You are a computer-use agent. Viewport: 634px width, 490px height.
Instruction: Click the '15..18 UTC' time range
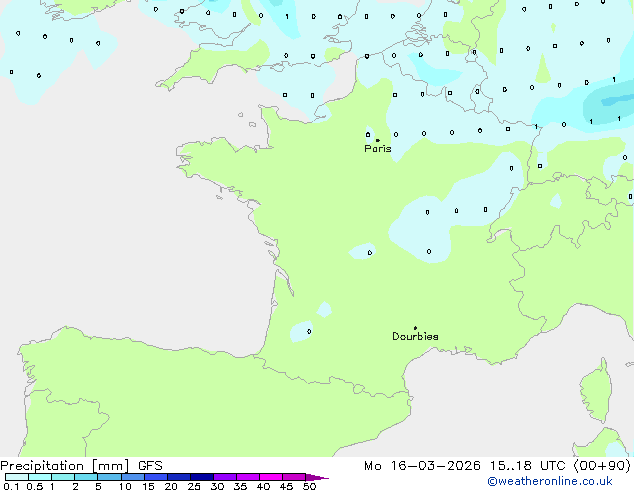[x=527, y=466]
